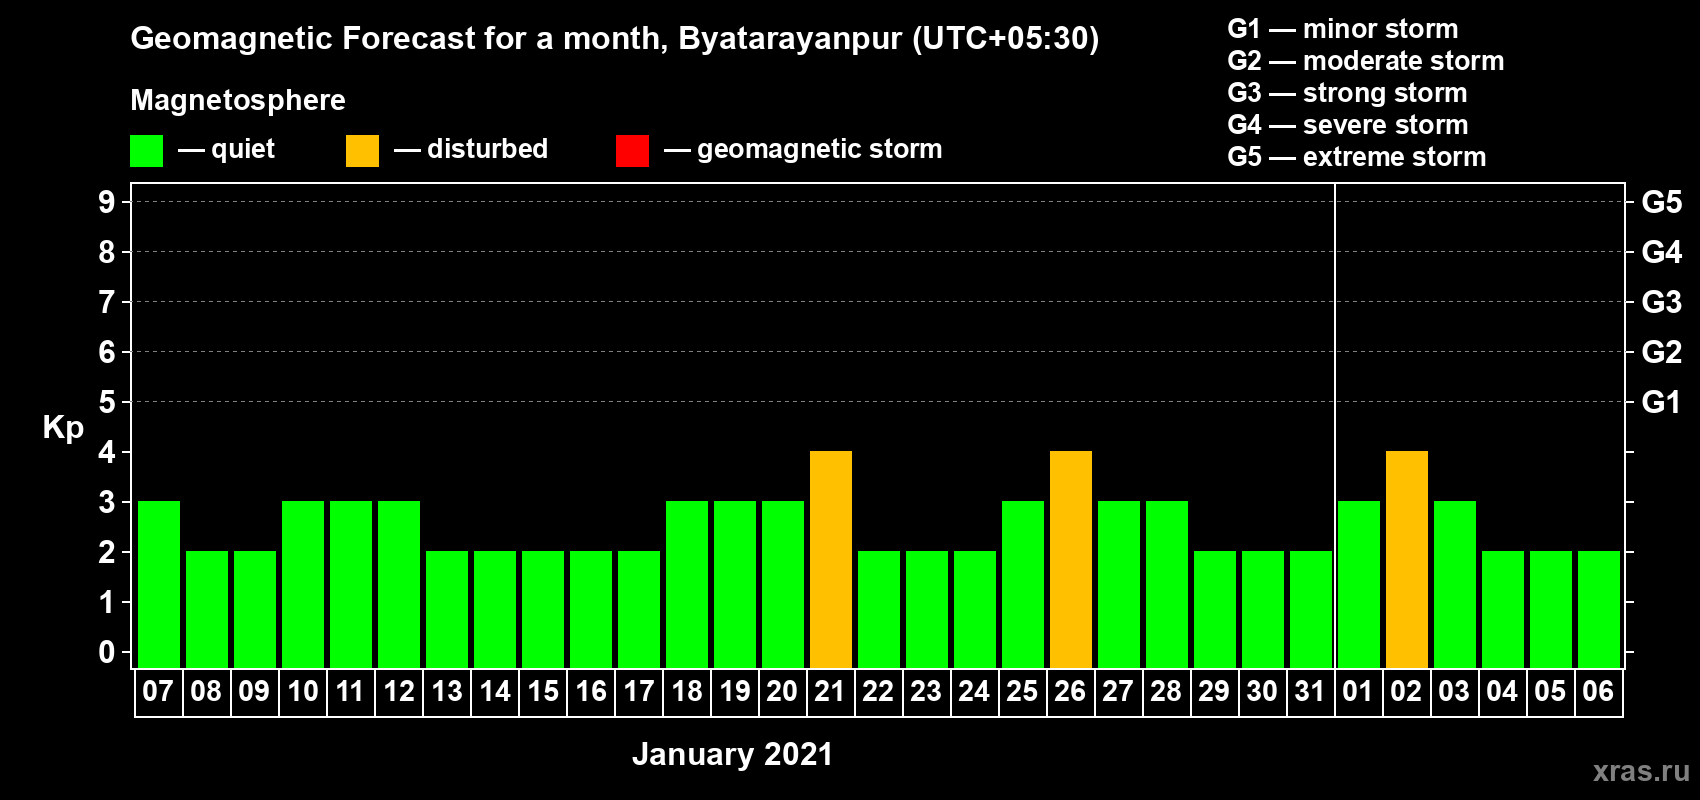Click the green bar above date 07

(x=159, y=584)
